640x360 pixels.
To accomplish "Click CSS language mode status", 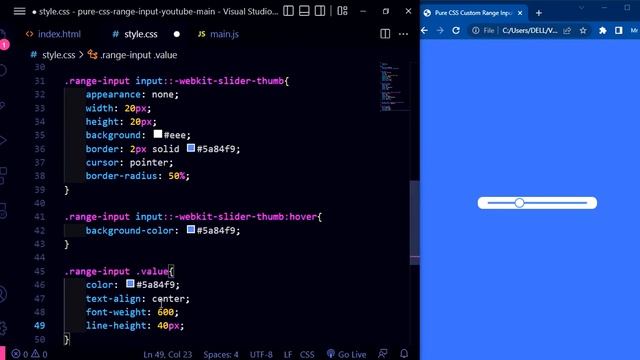I will coord(307,354).
